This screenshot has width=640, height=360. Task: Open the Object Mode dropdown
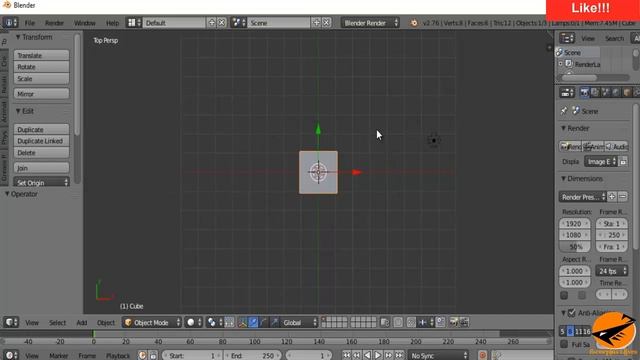tap(152, 322)
